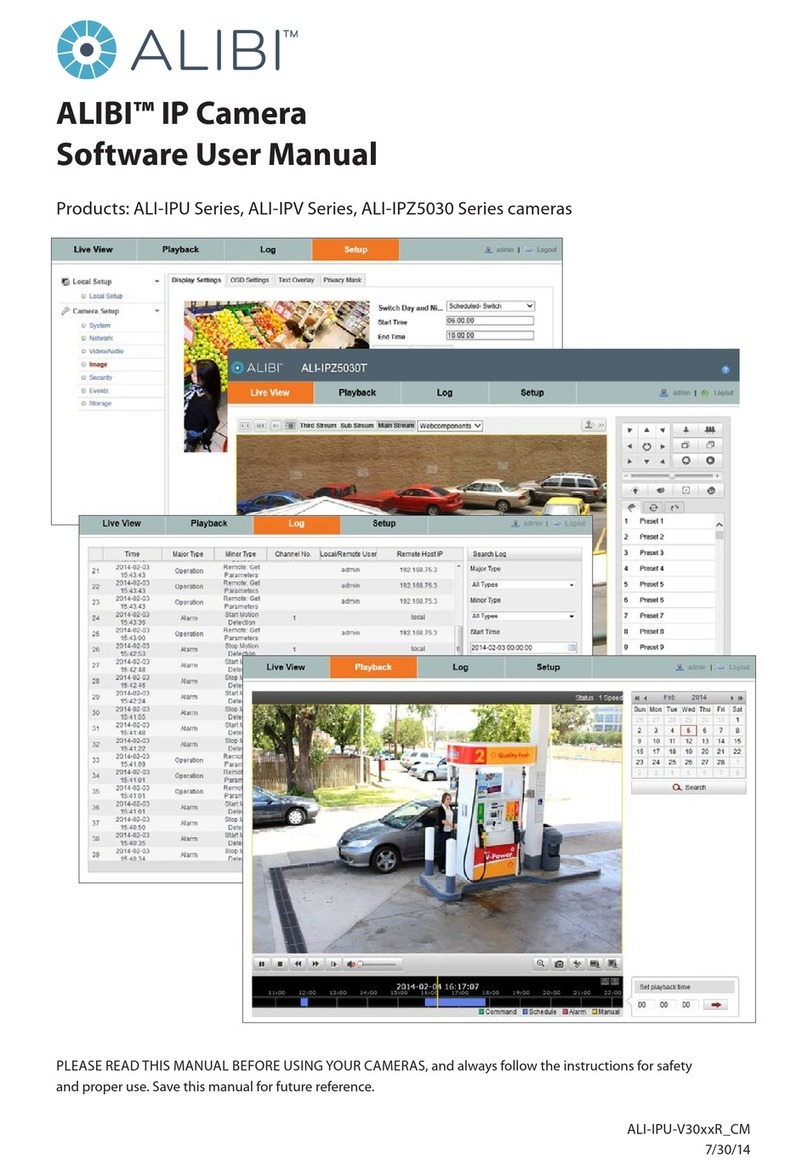Activate the wiper icon in PTZ panel
Image resolution: width=808 pixels, height=1175 pixels.
pos(660,490)
